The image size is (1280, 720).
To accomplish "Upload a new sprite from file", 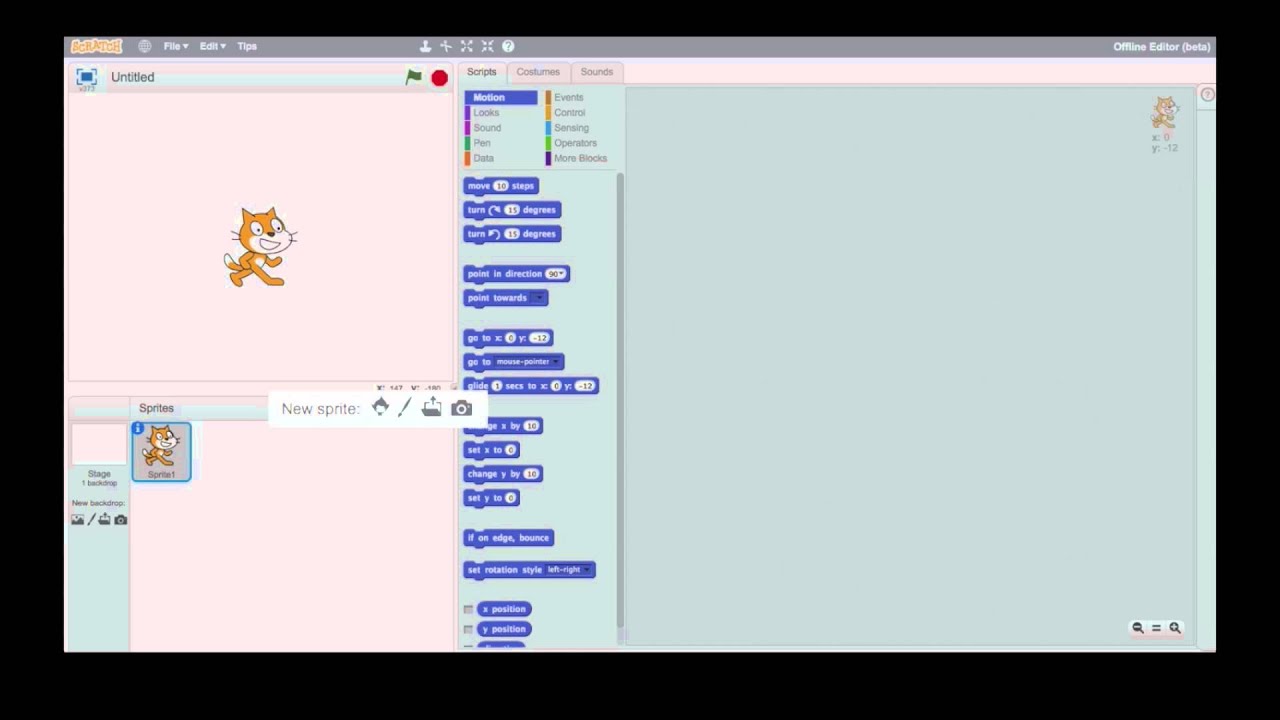I will (431, 407).
